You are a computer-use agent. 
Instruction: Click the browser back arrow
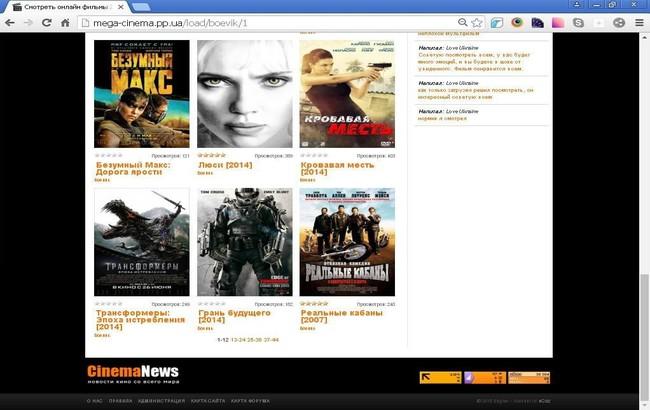coord(12,22)
